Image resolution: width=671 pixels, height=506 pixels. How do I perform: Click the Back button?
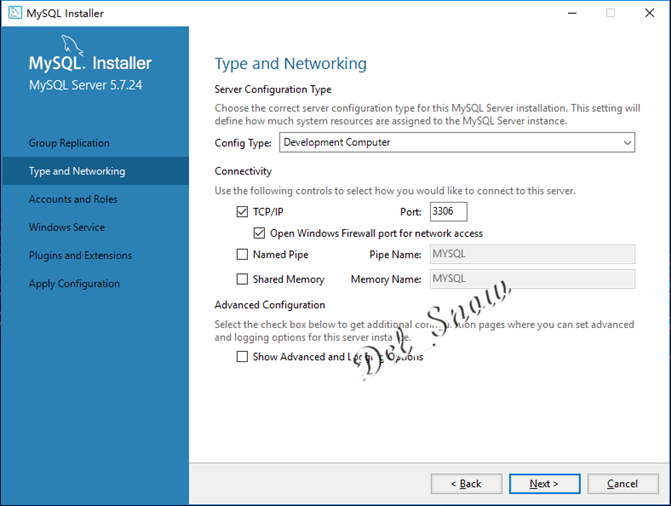pos(466,484)
